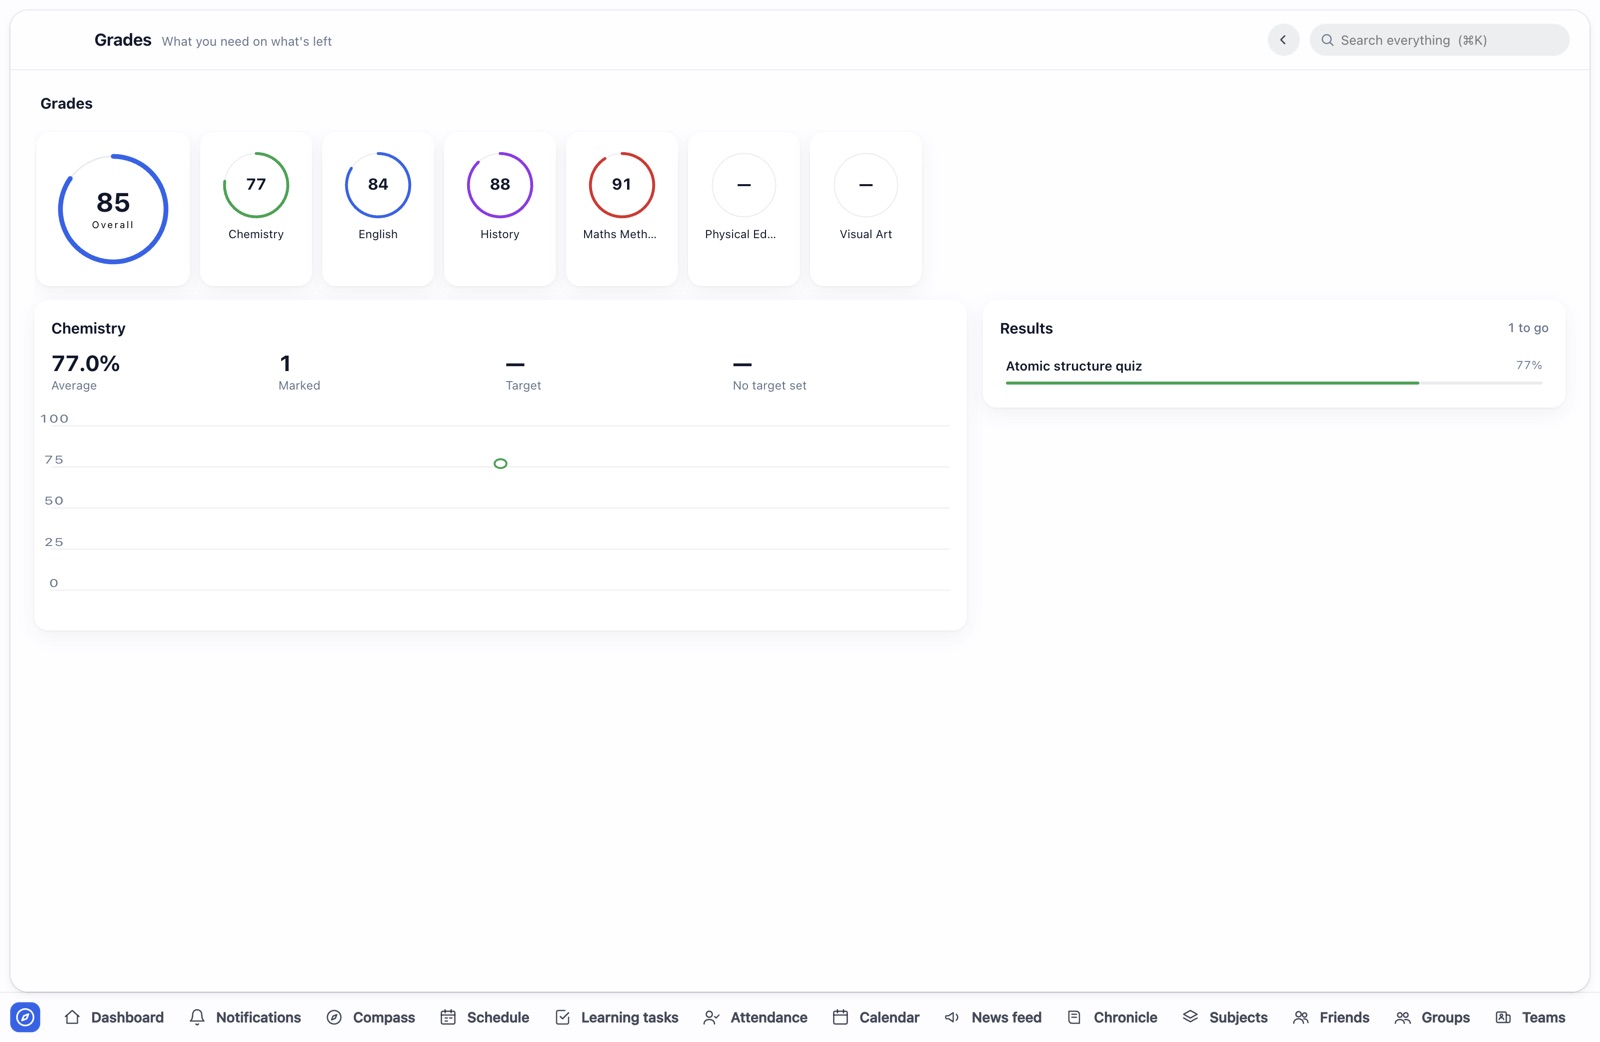Click 'What you need on what's left' subtitle
This screenshot has height=1042, width=1600.
(x=247, y=41)
